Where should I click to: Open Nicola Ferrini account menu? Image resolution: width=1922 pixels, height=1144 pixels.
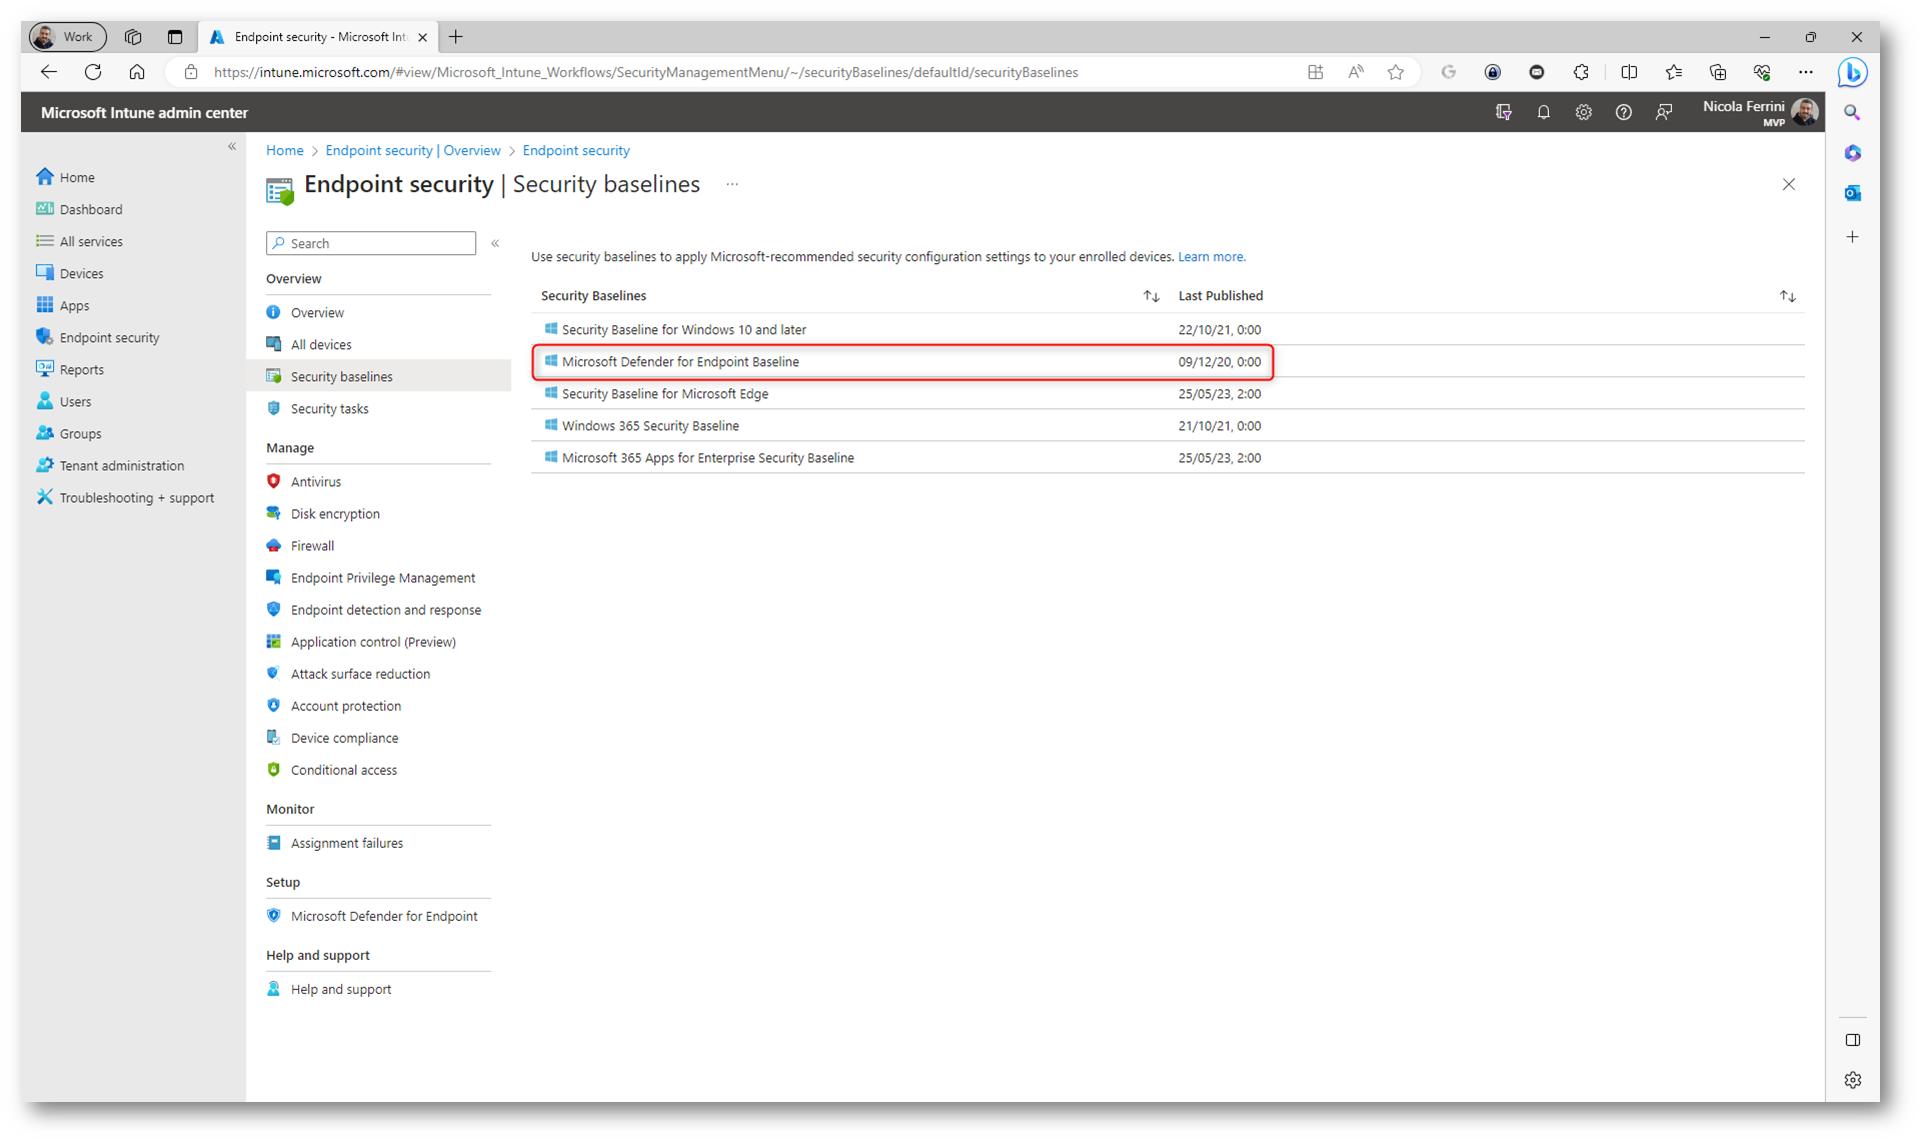click(1760, 112)
